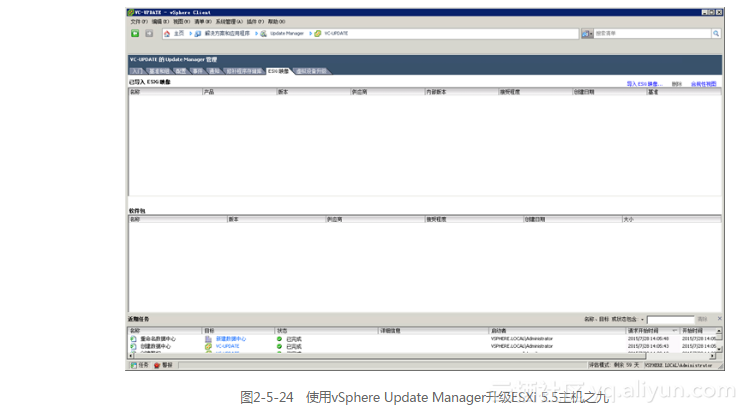The height and width of the screenshot is (414, 747).
Task: Click the Home house icon in breadcrumb
Action: [167, 33]
